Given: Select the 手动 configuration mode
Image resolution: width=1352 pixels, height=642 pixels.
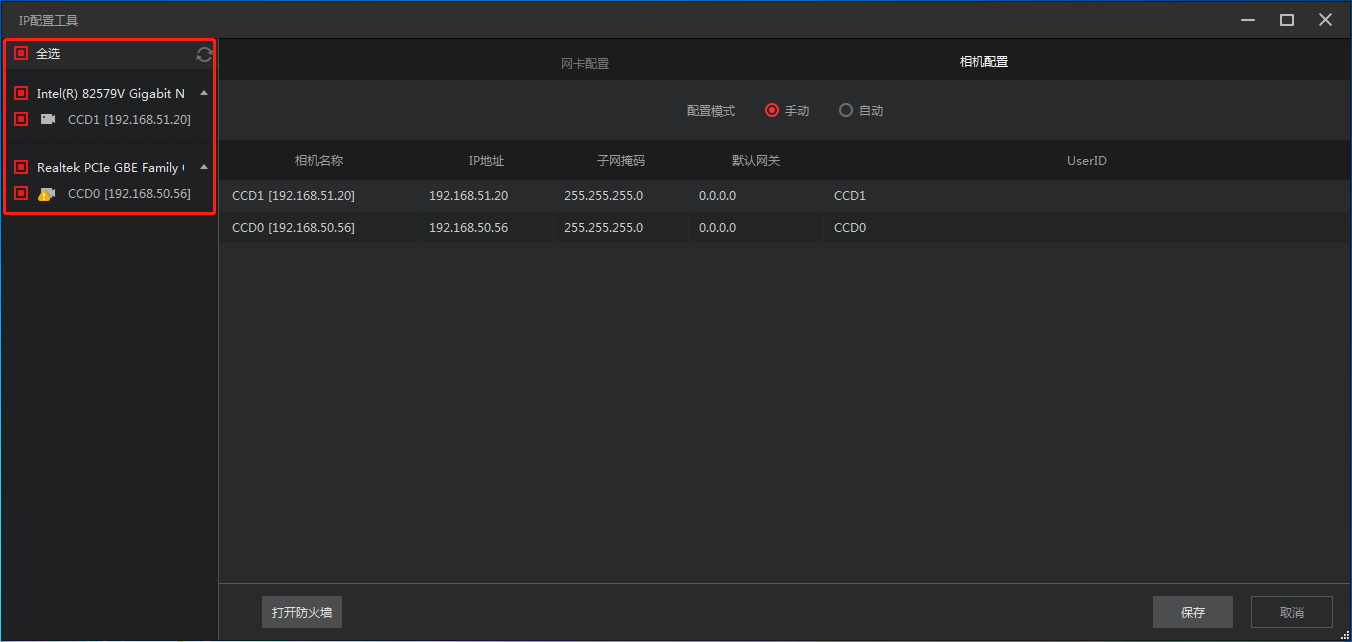Looking at the screenshot, I should (772, 111).
